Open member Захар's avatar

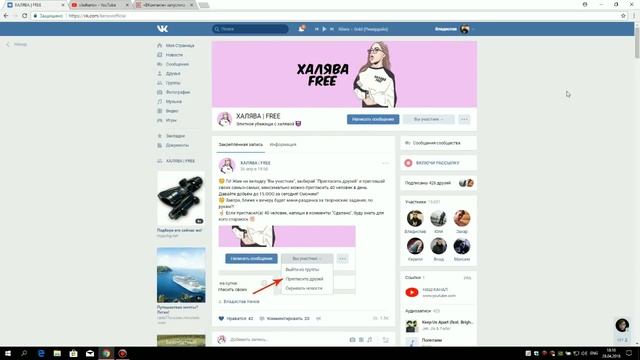[x=462, y=218]
